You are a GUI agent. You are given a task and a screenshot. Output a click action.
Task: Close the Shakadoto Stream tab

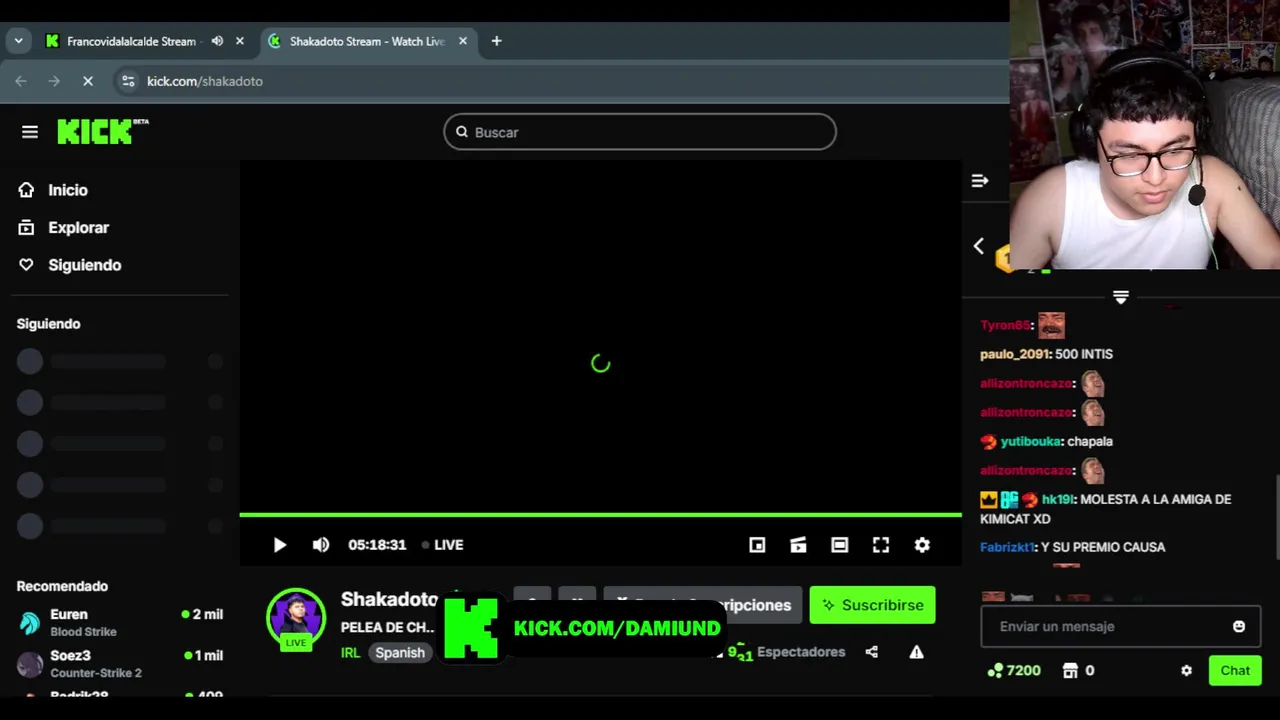[463, 41]
